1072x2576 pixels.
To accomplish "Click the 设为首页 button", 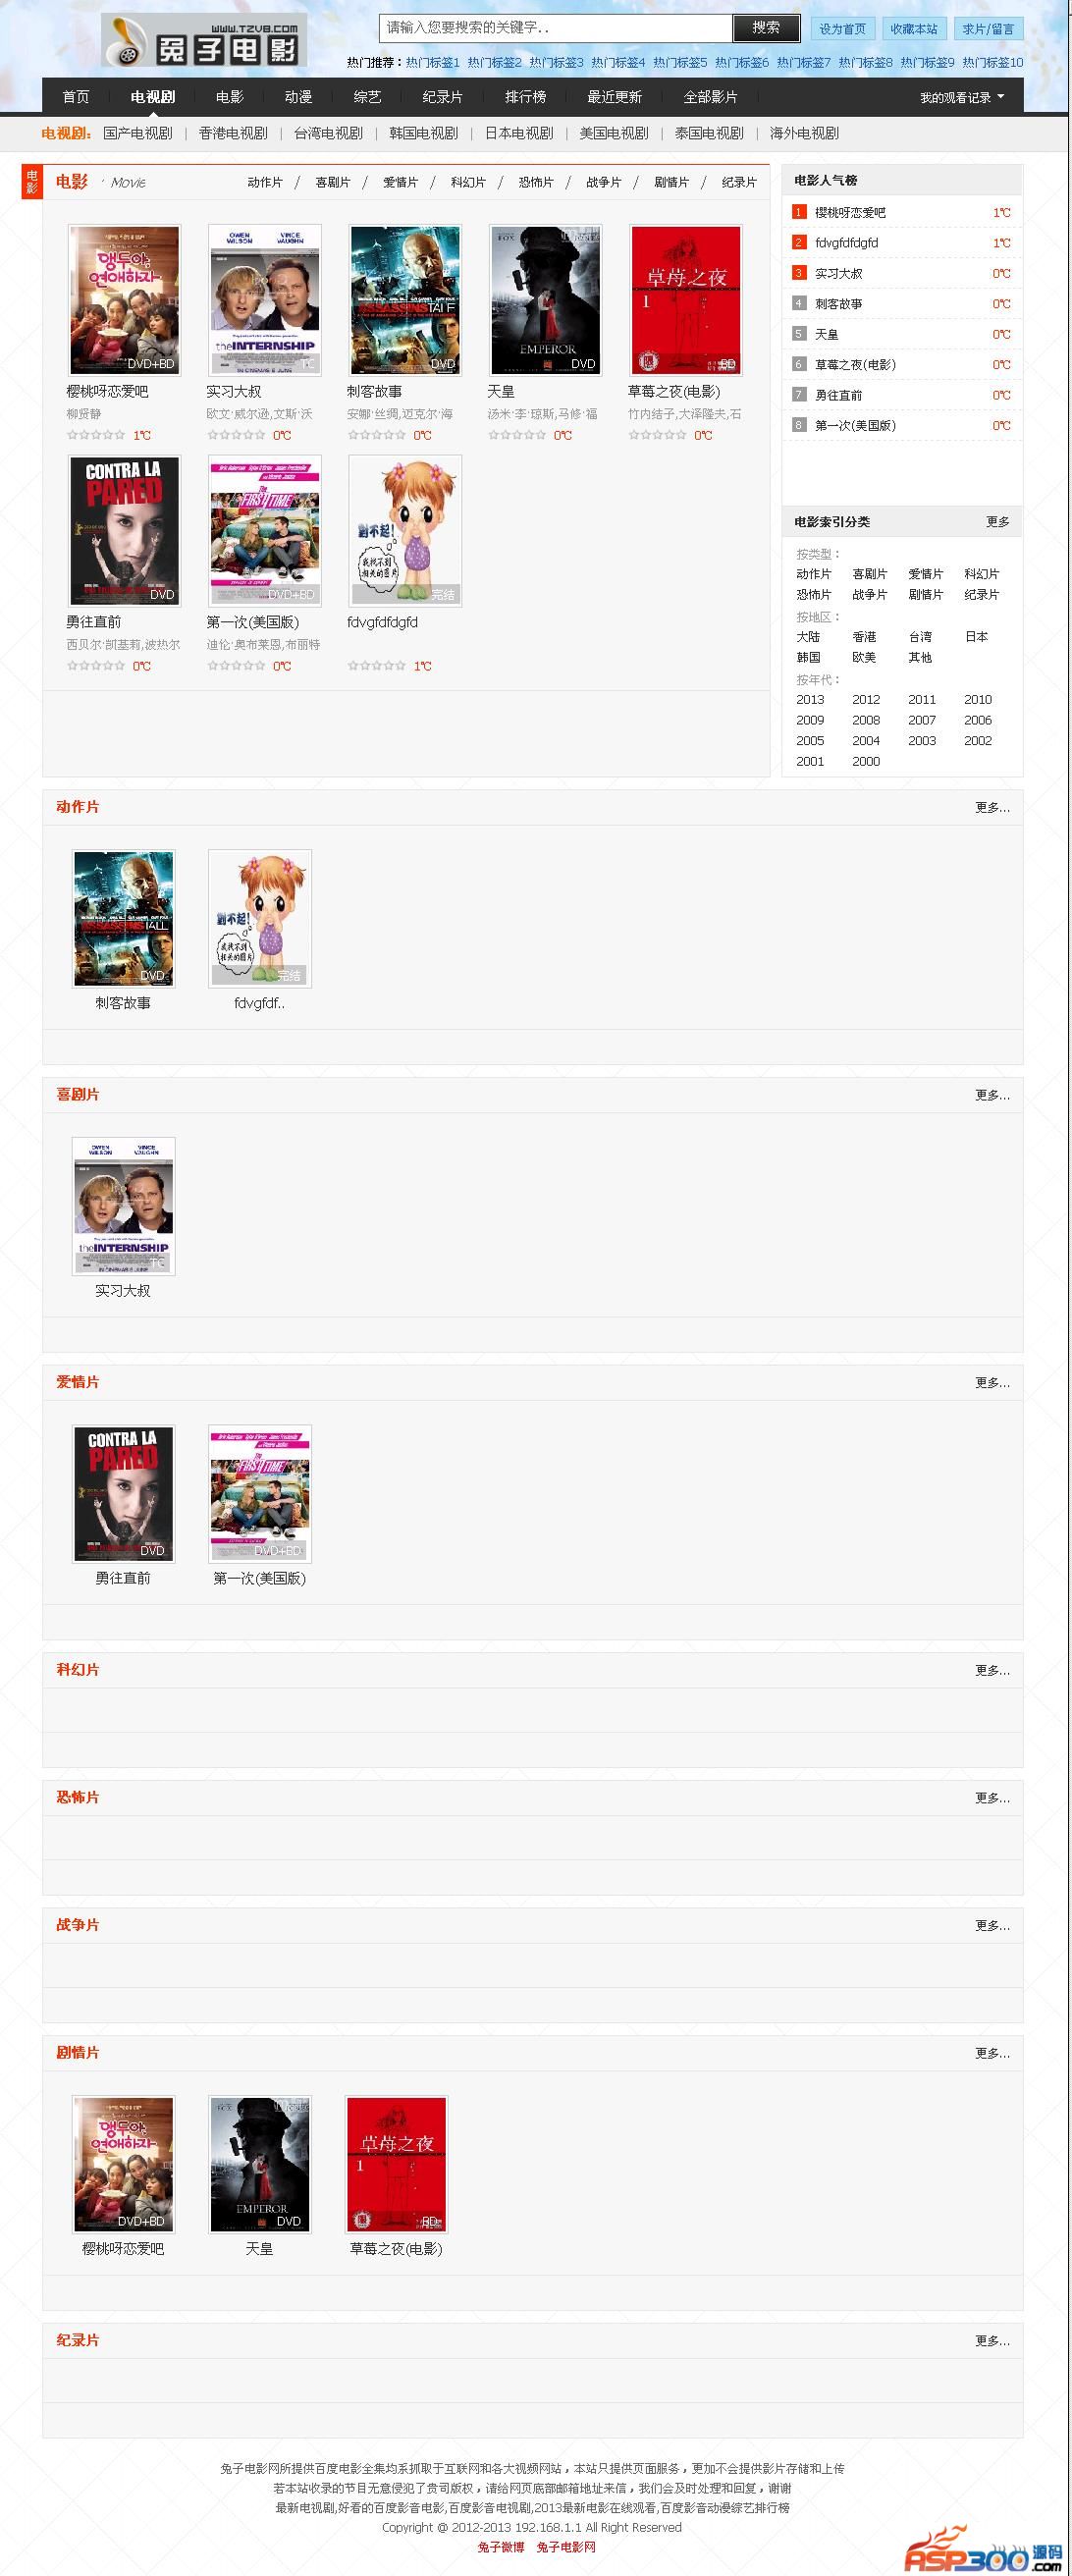I will [x=842, y=29].
